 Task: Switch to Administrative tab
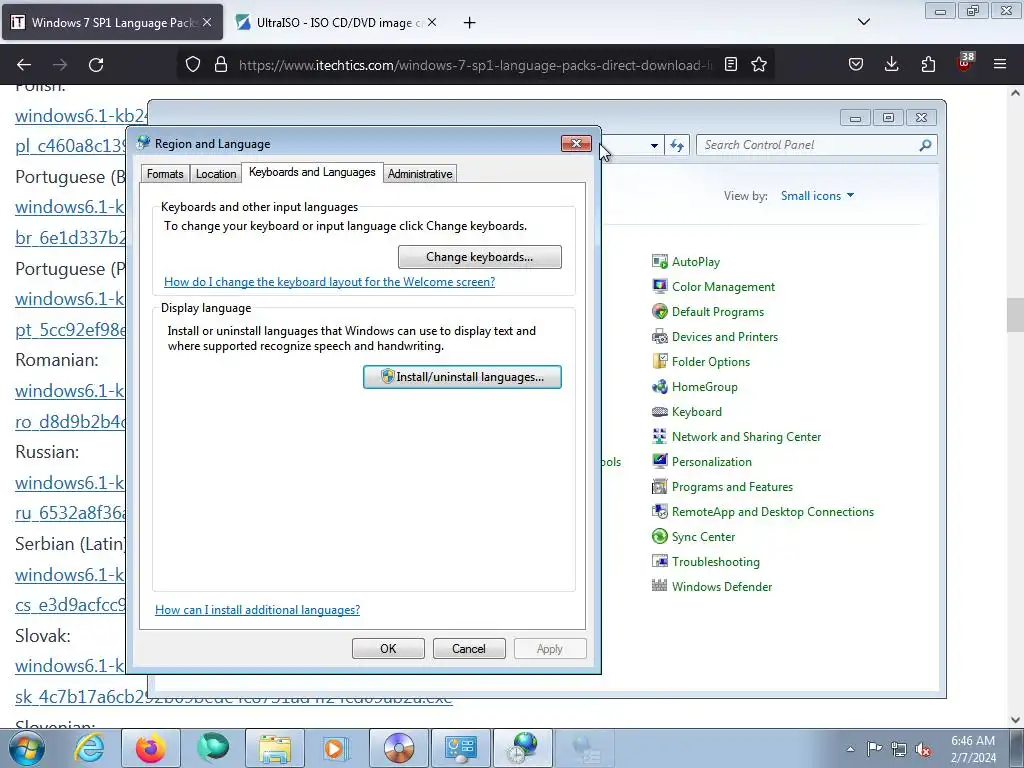[420, 174]
